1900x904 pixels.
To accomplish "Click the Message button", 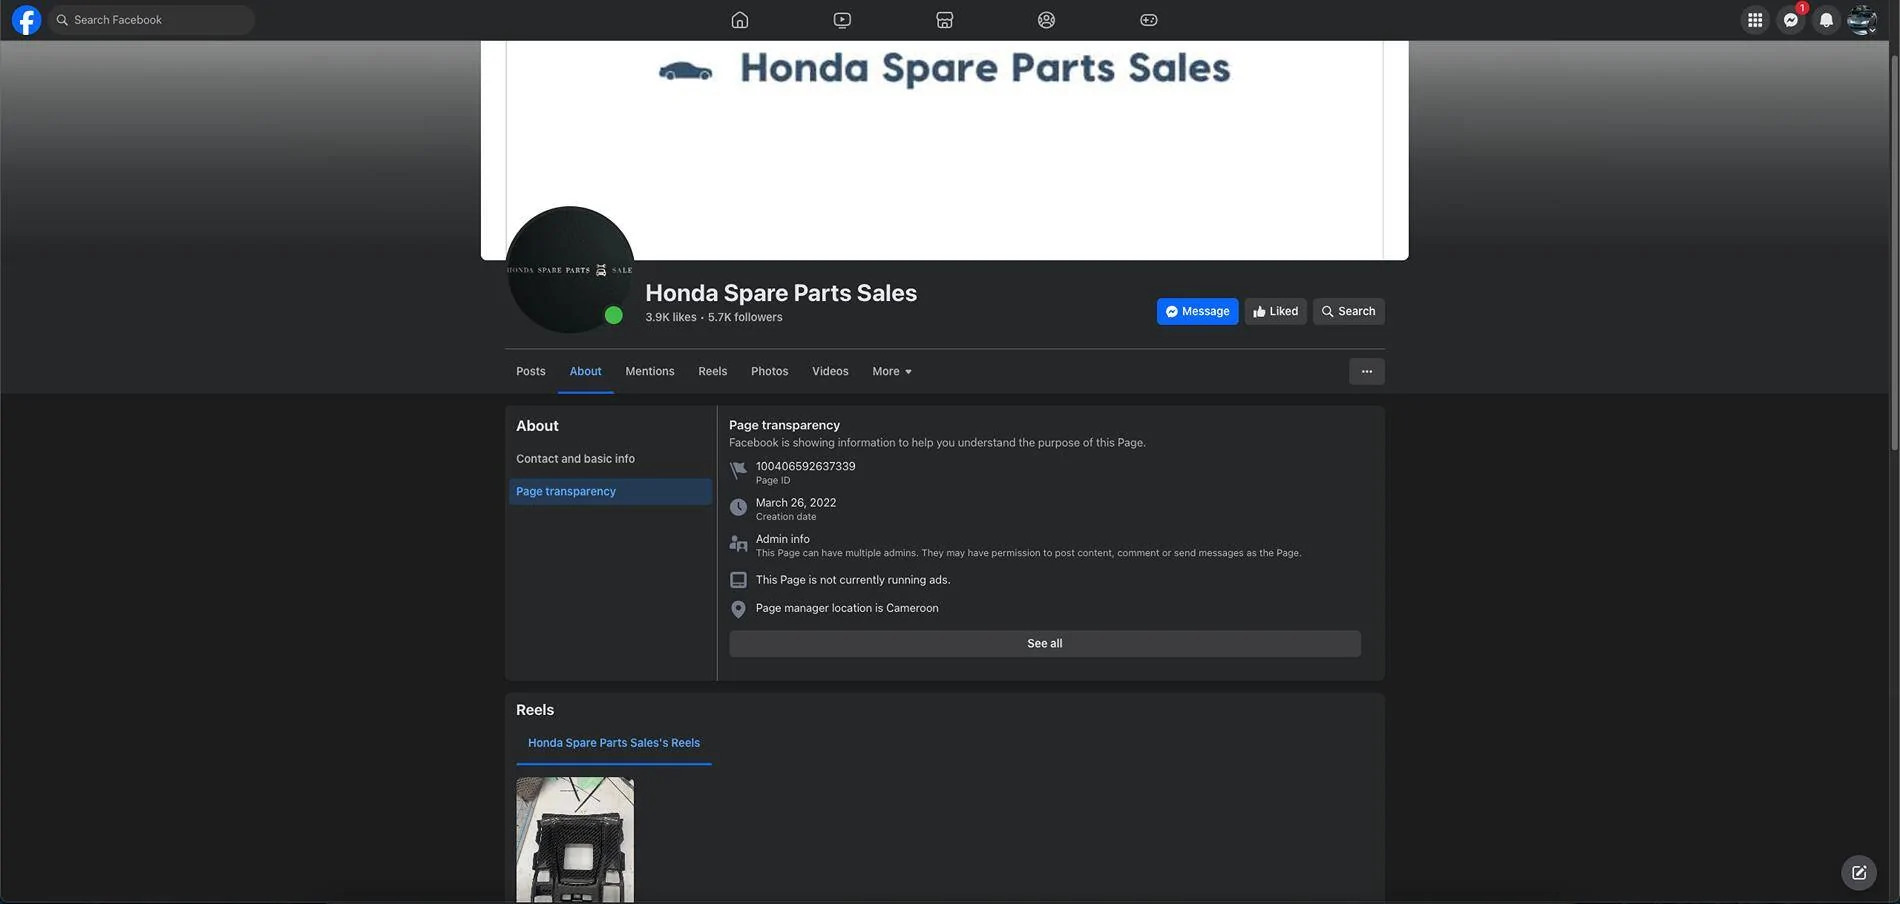I will coord(1197,311).
